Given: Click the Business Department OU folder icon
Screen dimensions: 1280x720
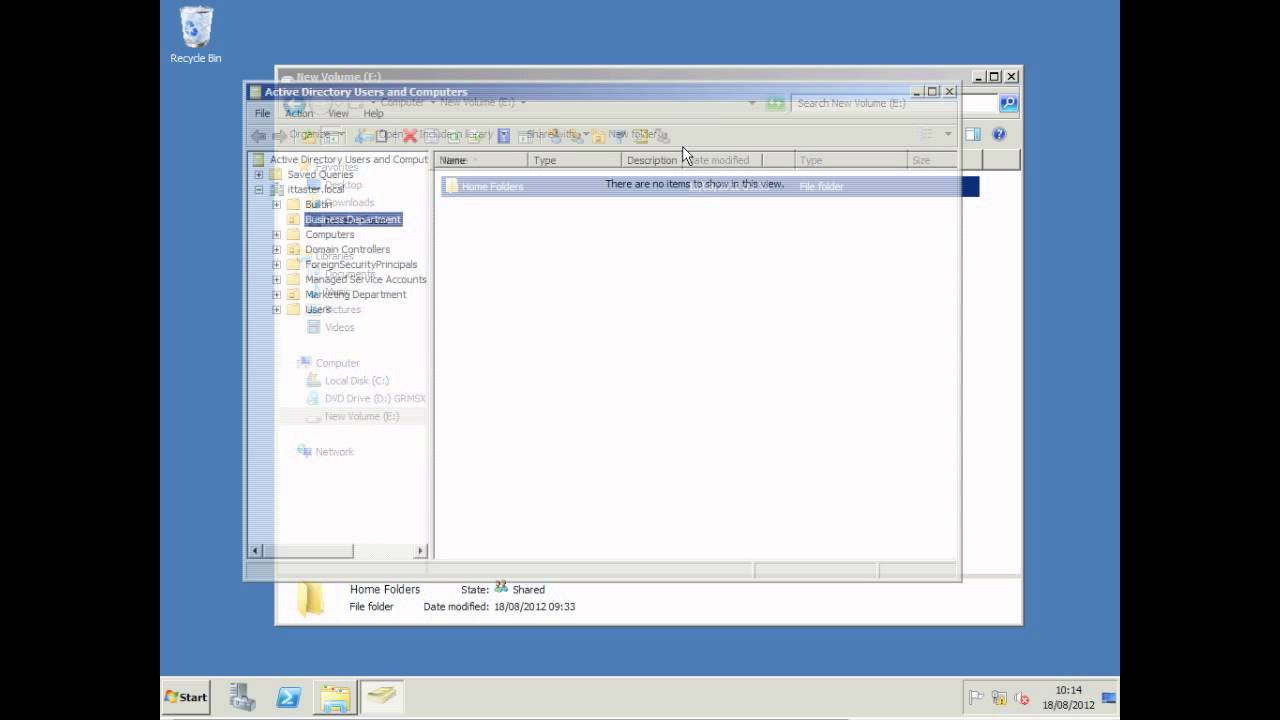Looking at the screenshot, I should [x=294, y=219].
